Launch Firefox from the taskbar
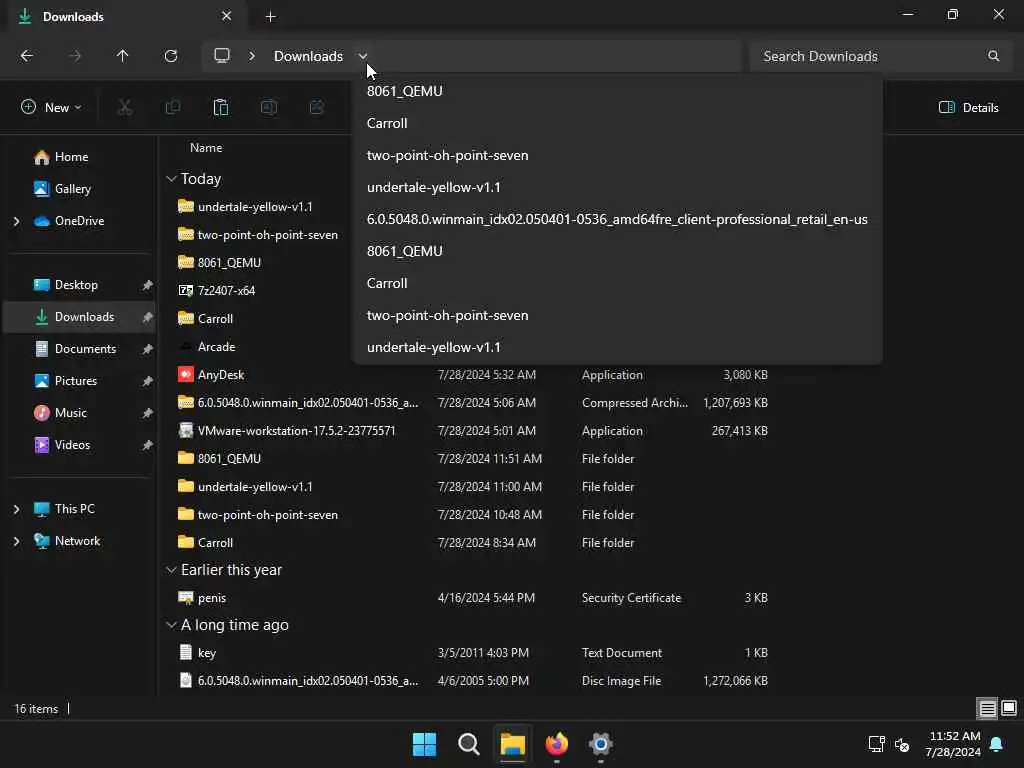Screen dimensions: 1024x768 (556, 744)
